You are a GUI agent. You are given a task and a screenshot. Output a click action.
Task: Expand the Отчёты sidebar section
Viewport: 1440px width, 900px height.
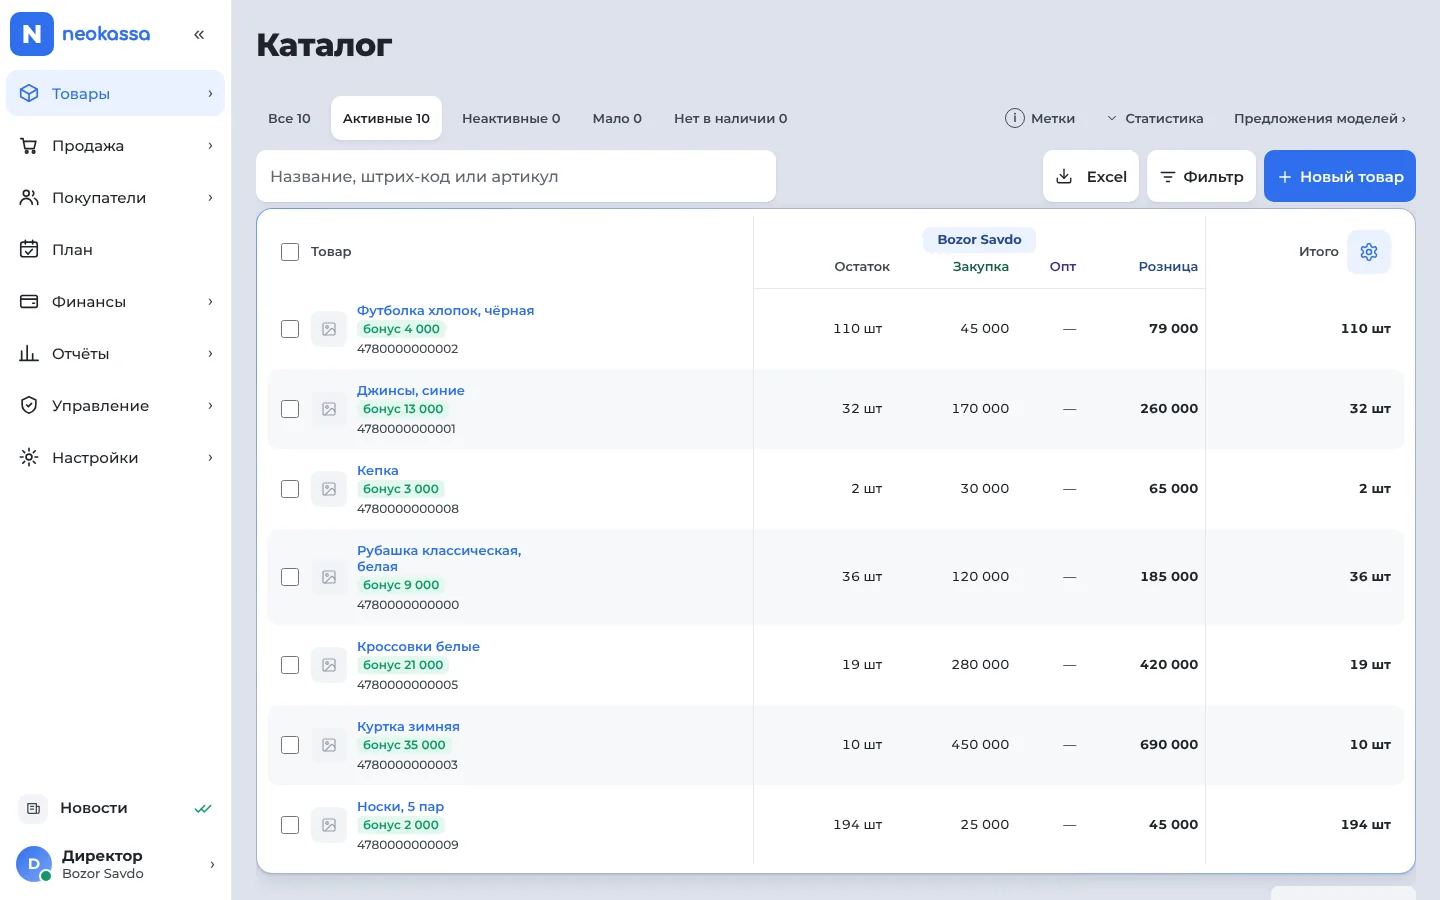pos(116,354)
